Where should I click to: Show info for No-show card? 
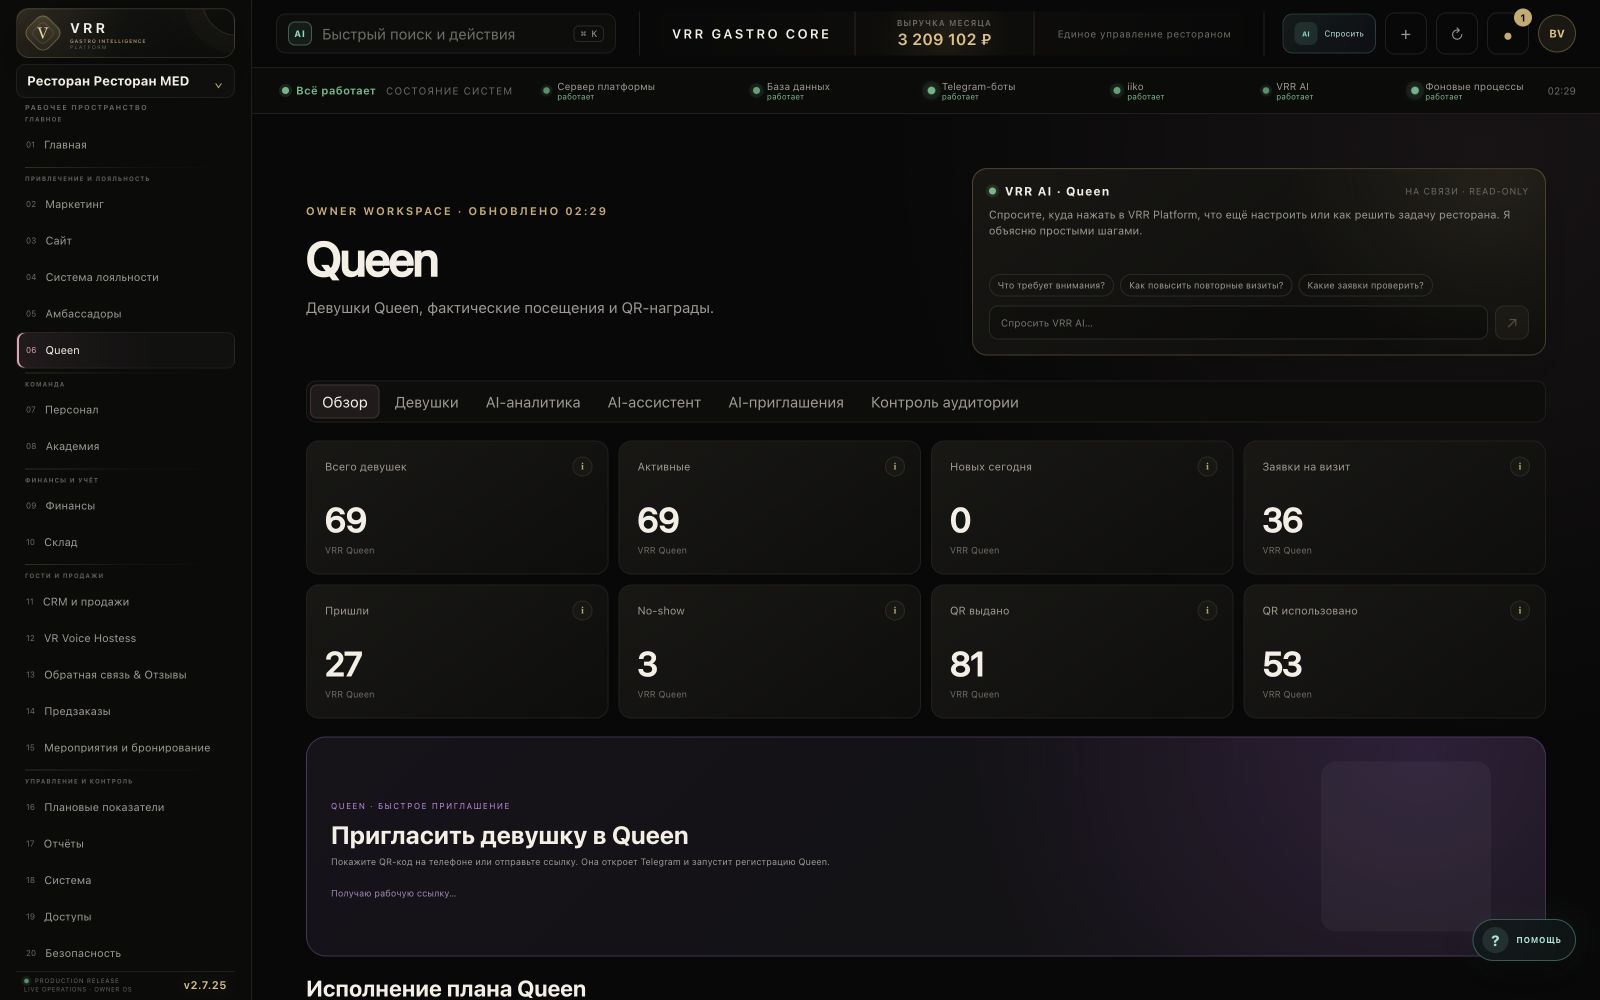click(894, 610)
